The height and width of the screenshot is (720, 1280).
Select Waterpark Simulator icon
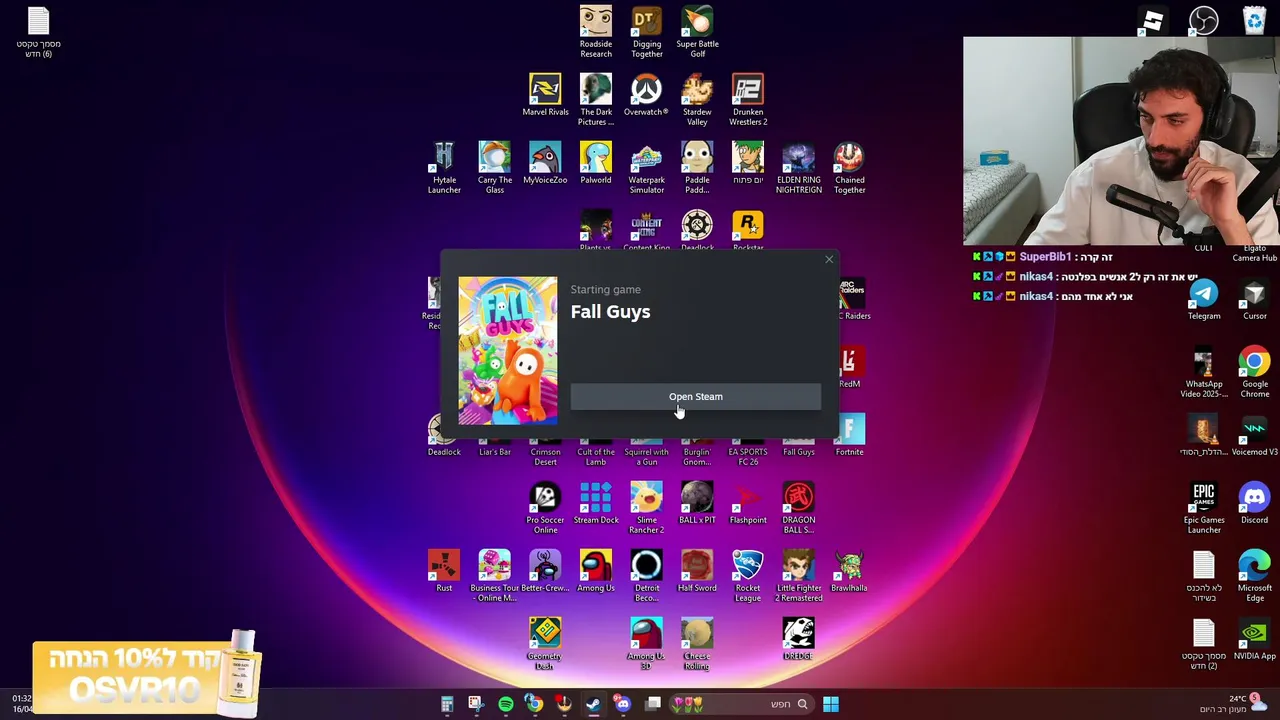pyautogui.click(x=647, y=168)
